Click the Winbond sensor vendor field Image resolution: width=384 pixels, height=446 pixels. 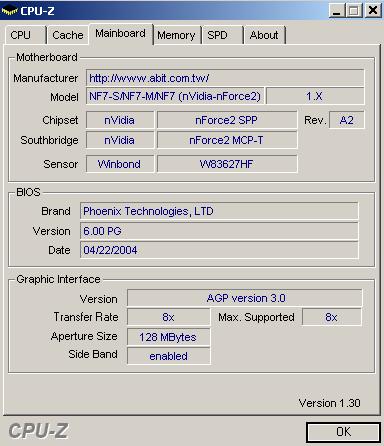click(120, 164)
